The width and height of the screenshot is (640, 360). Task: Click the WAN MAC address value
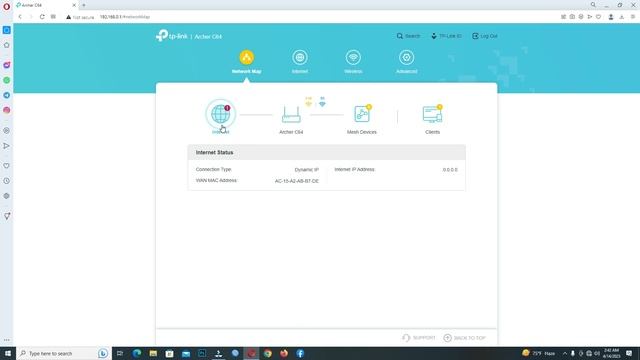point(297,181)
